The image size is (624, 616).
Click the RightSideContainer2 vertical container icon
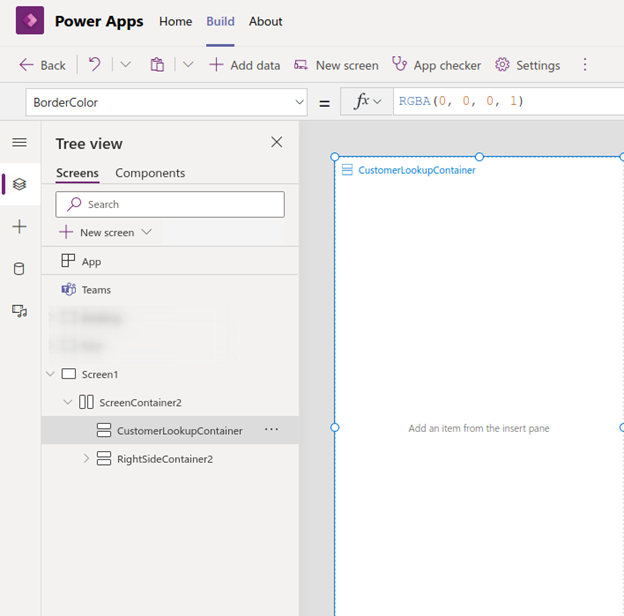(x=104, y=458)
